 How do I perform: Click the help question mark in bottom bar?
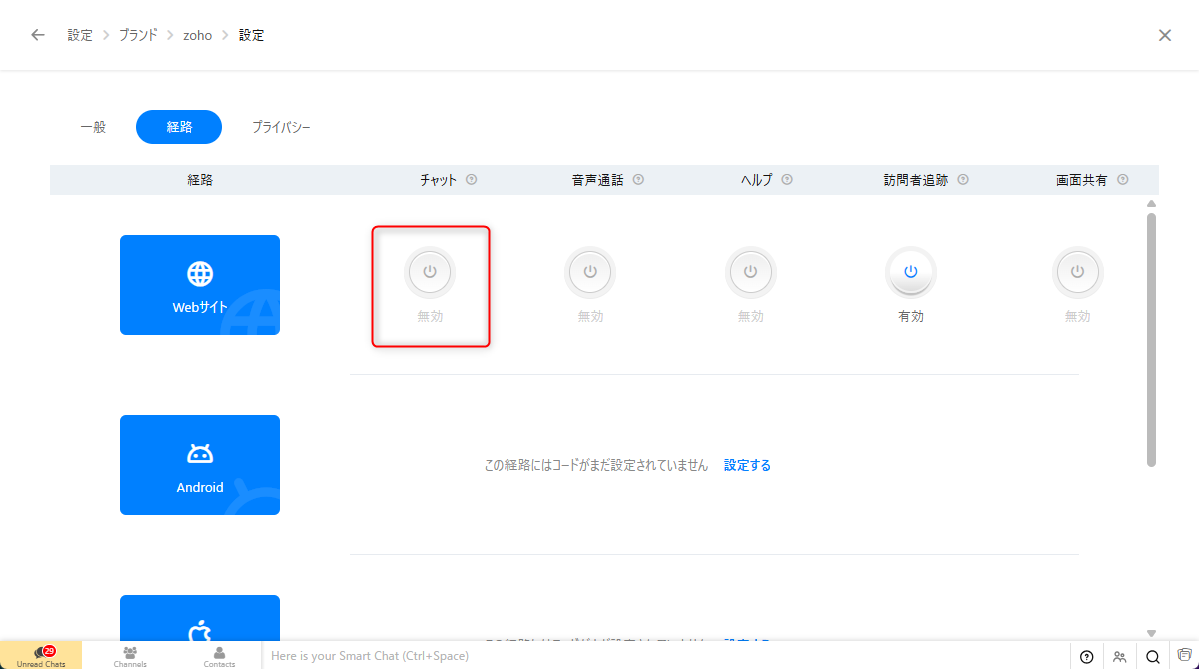coord(1087,657)
